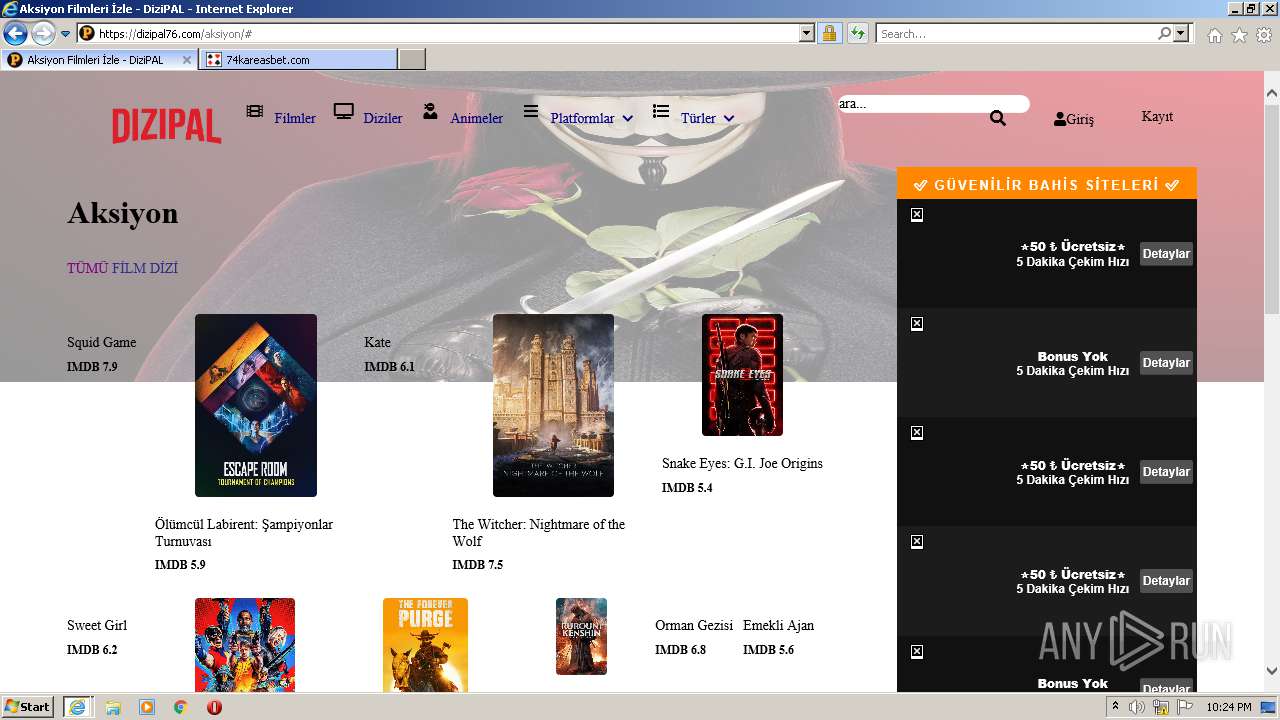Click the Türler list icon
This screenshot has height=720, width=1280.
pos(661,111)
